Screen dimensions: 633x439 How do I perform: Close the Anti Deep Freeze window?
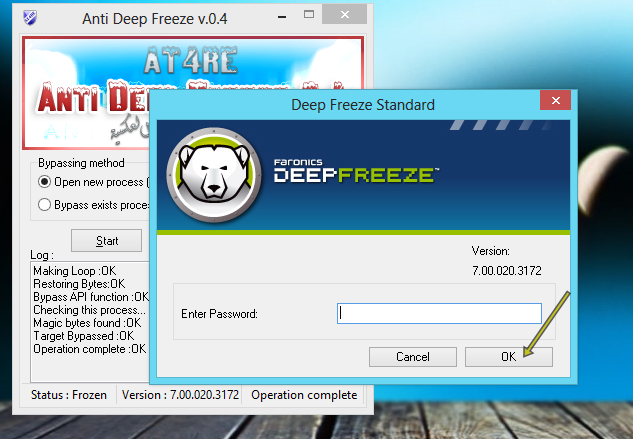tap(344, 15)
